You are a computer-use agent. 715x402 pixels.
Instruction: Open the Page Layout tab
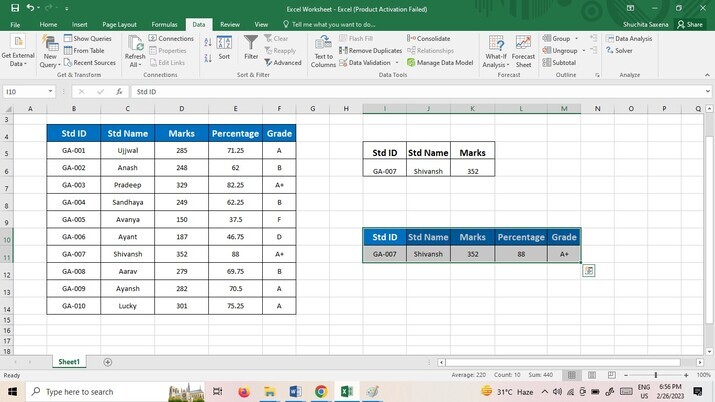point(119,25)
